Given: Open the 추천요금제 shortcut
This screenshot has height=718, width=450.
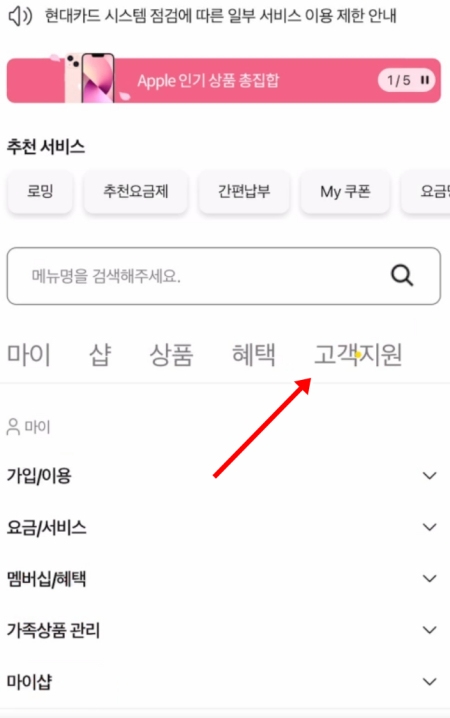Looking at the screenshot, I should (x=136, y=191).
